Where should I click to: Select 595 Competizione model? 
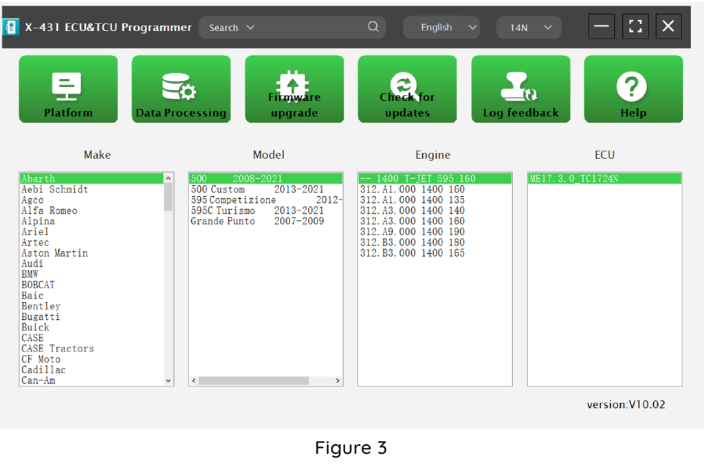[232, 200]
